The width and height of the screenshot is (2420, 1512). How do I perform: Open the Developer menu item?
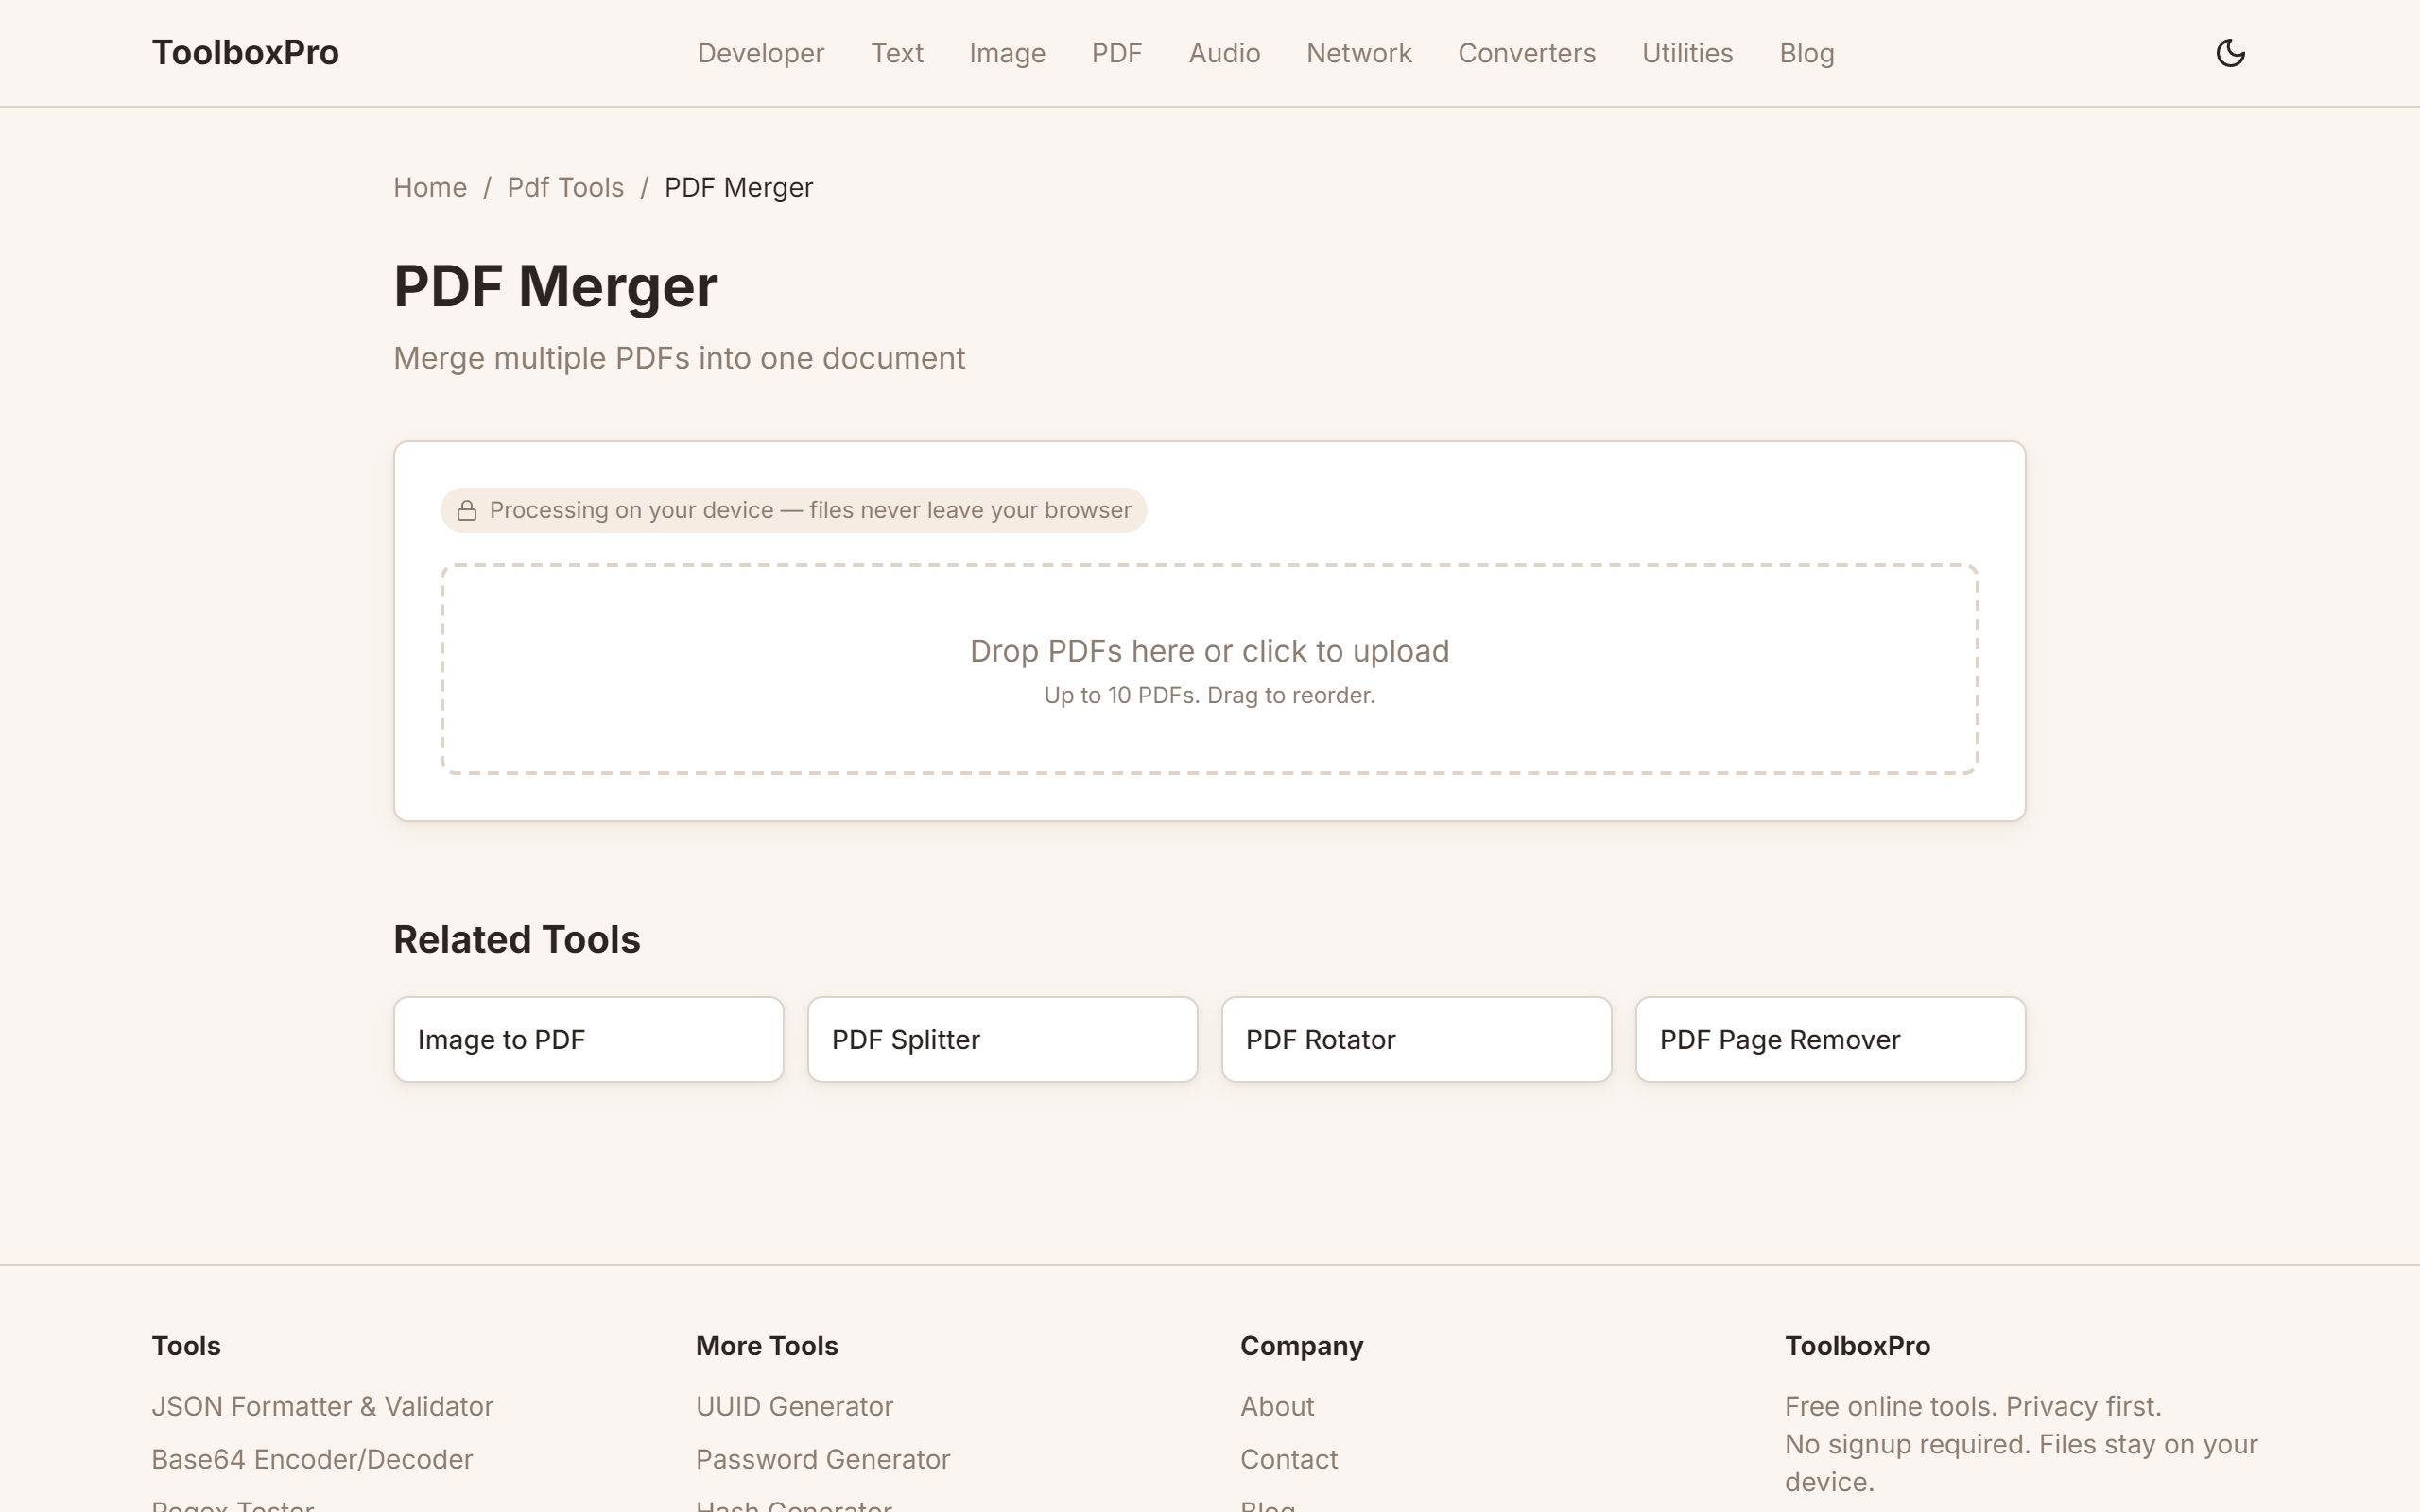[760, 53]
